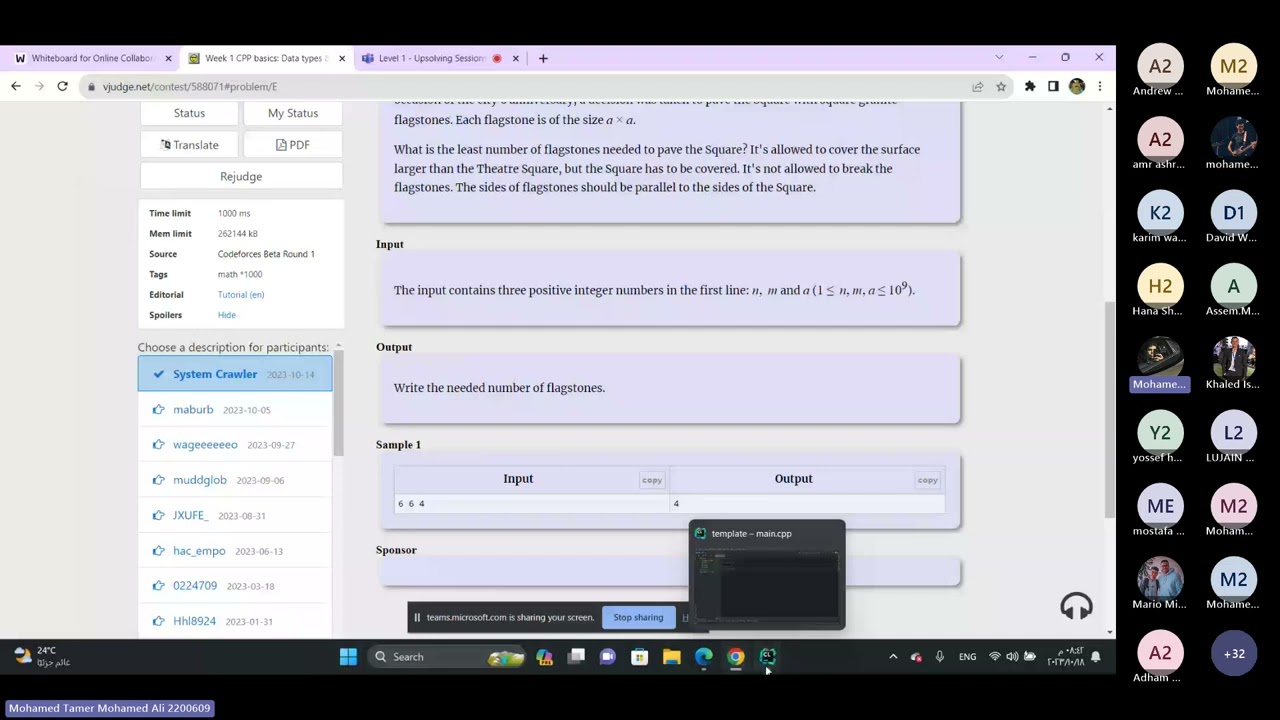The height and width of the screenshot is (720, 1280).
Task: Select the JXUFE_ description
Action: point(235,515)
